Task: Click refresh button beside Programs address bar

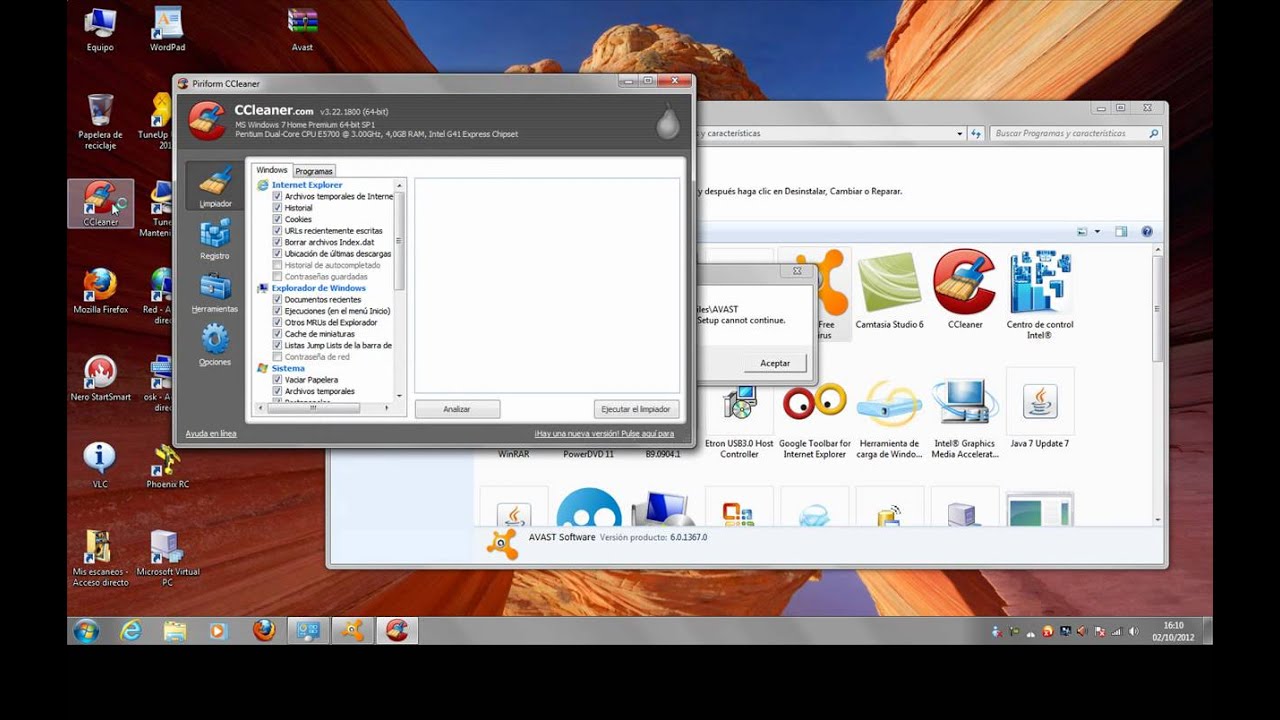Action: tap(977, 133)
